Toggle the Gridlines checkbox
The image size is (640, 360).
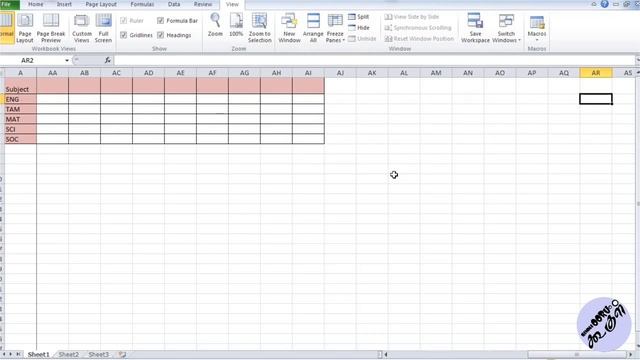pos(124,35)
